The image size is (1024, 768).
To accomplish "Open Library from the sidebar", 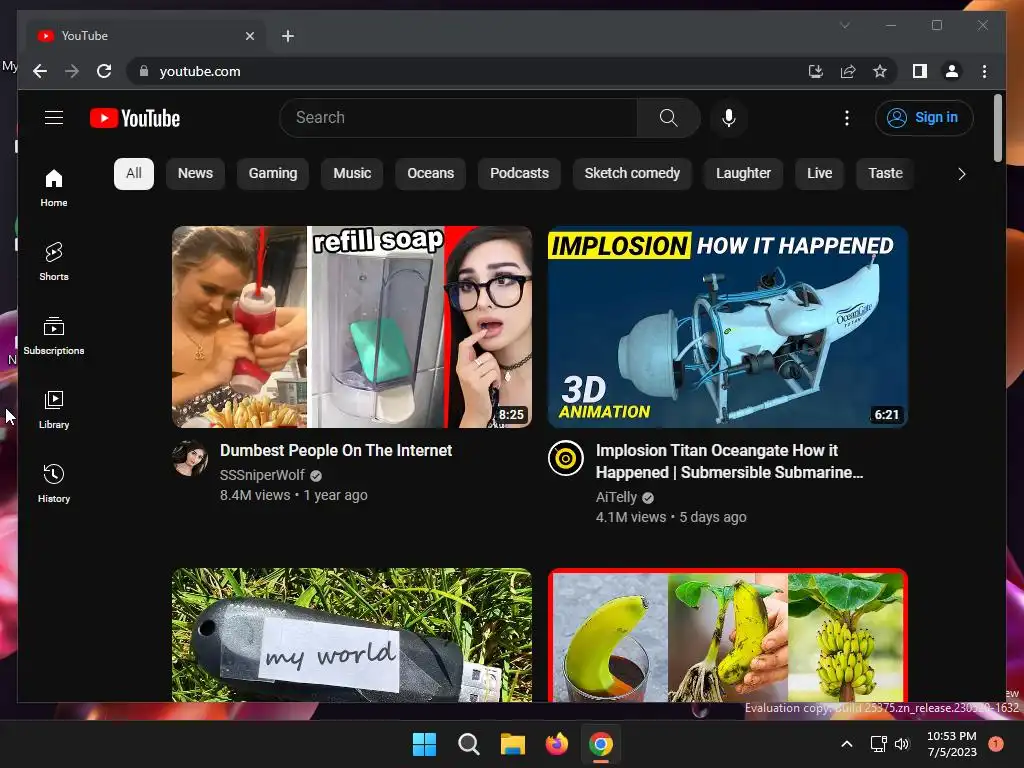I will [54, 409].
